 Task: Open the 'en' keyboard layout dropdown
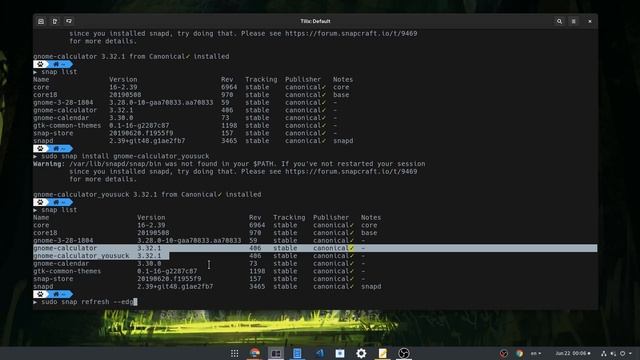[536, 353]
